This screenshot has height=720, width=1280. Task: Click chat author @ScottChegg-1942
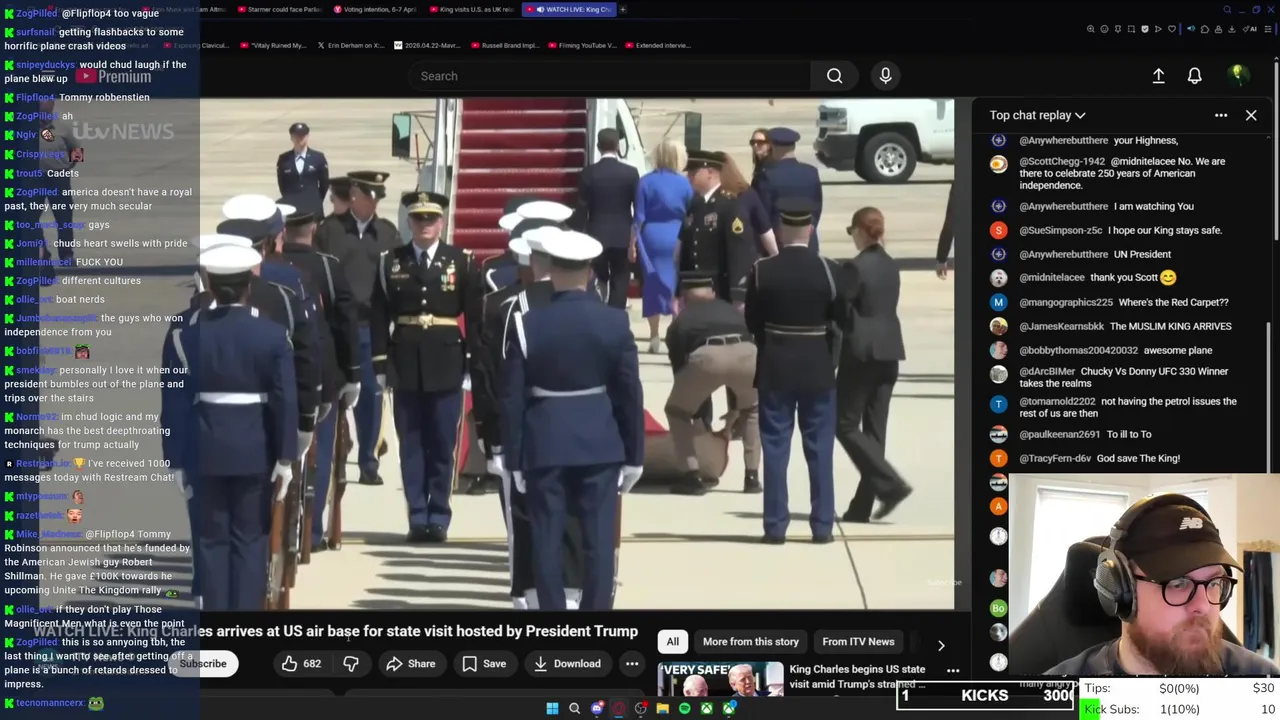[1062, 161]
